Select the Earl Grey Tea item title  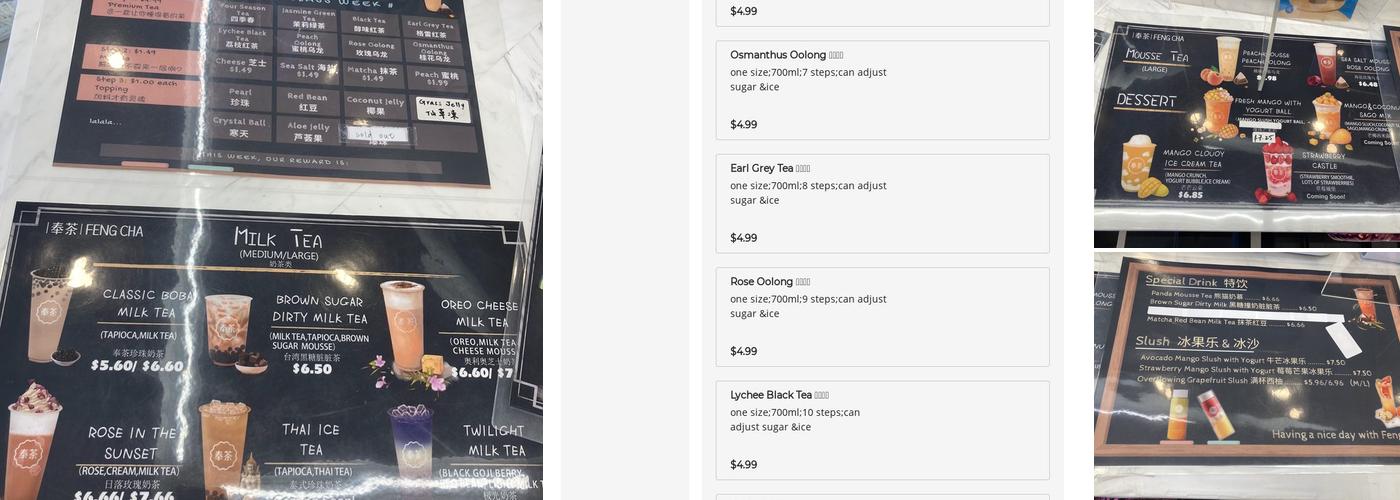coord(762,168)
